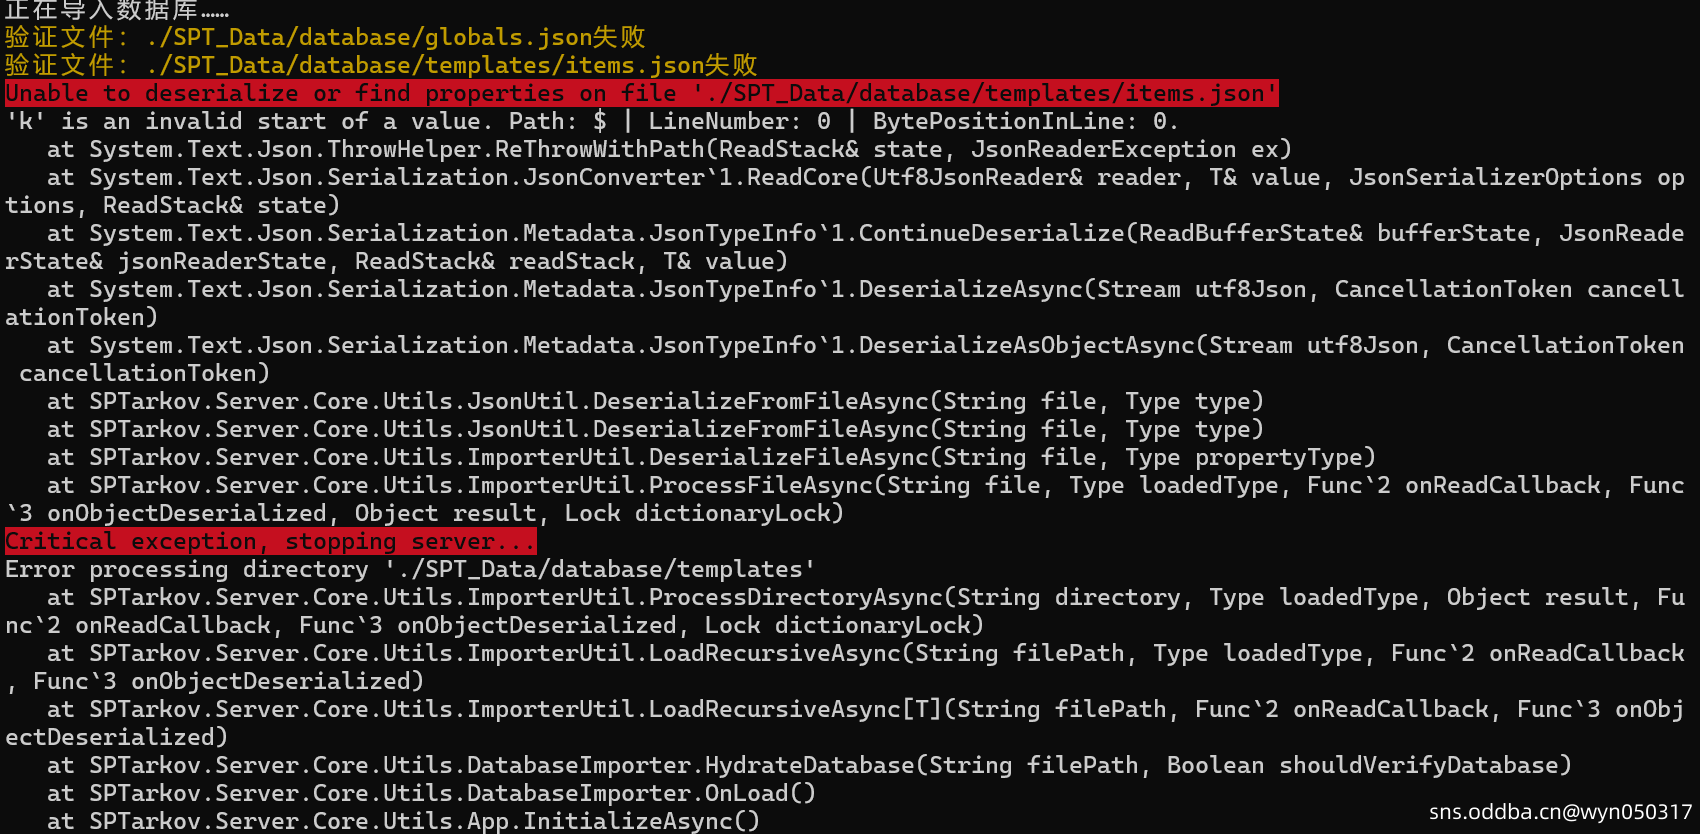Image resolution: width=1700 pixels, height=834 pixels.
Task: Click the sns.oddba.cn watermark text
Action: 1560,812
